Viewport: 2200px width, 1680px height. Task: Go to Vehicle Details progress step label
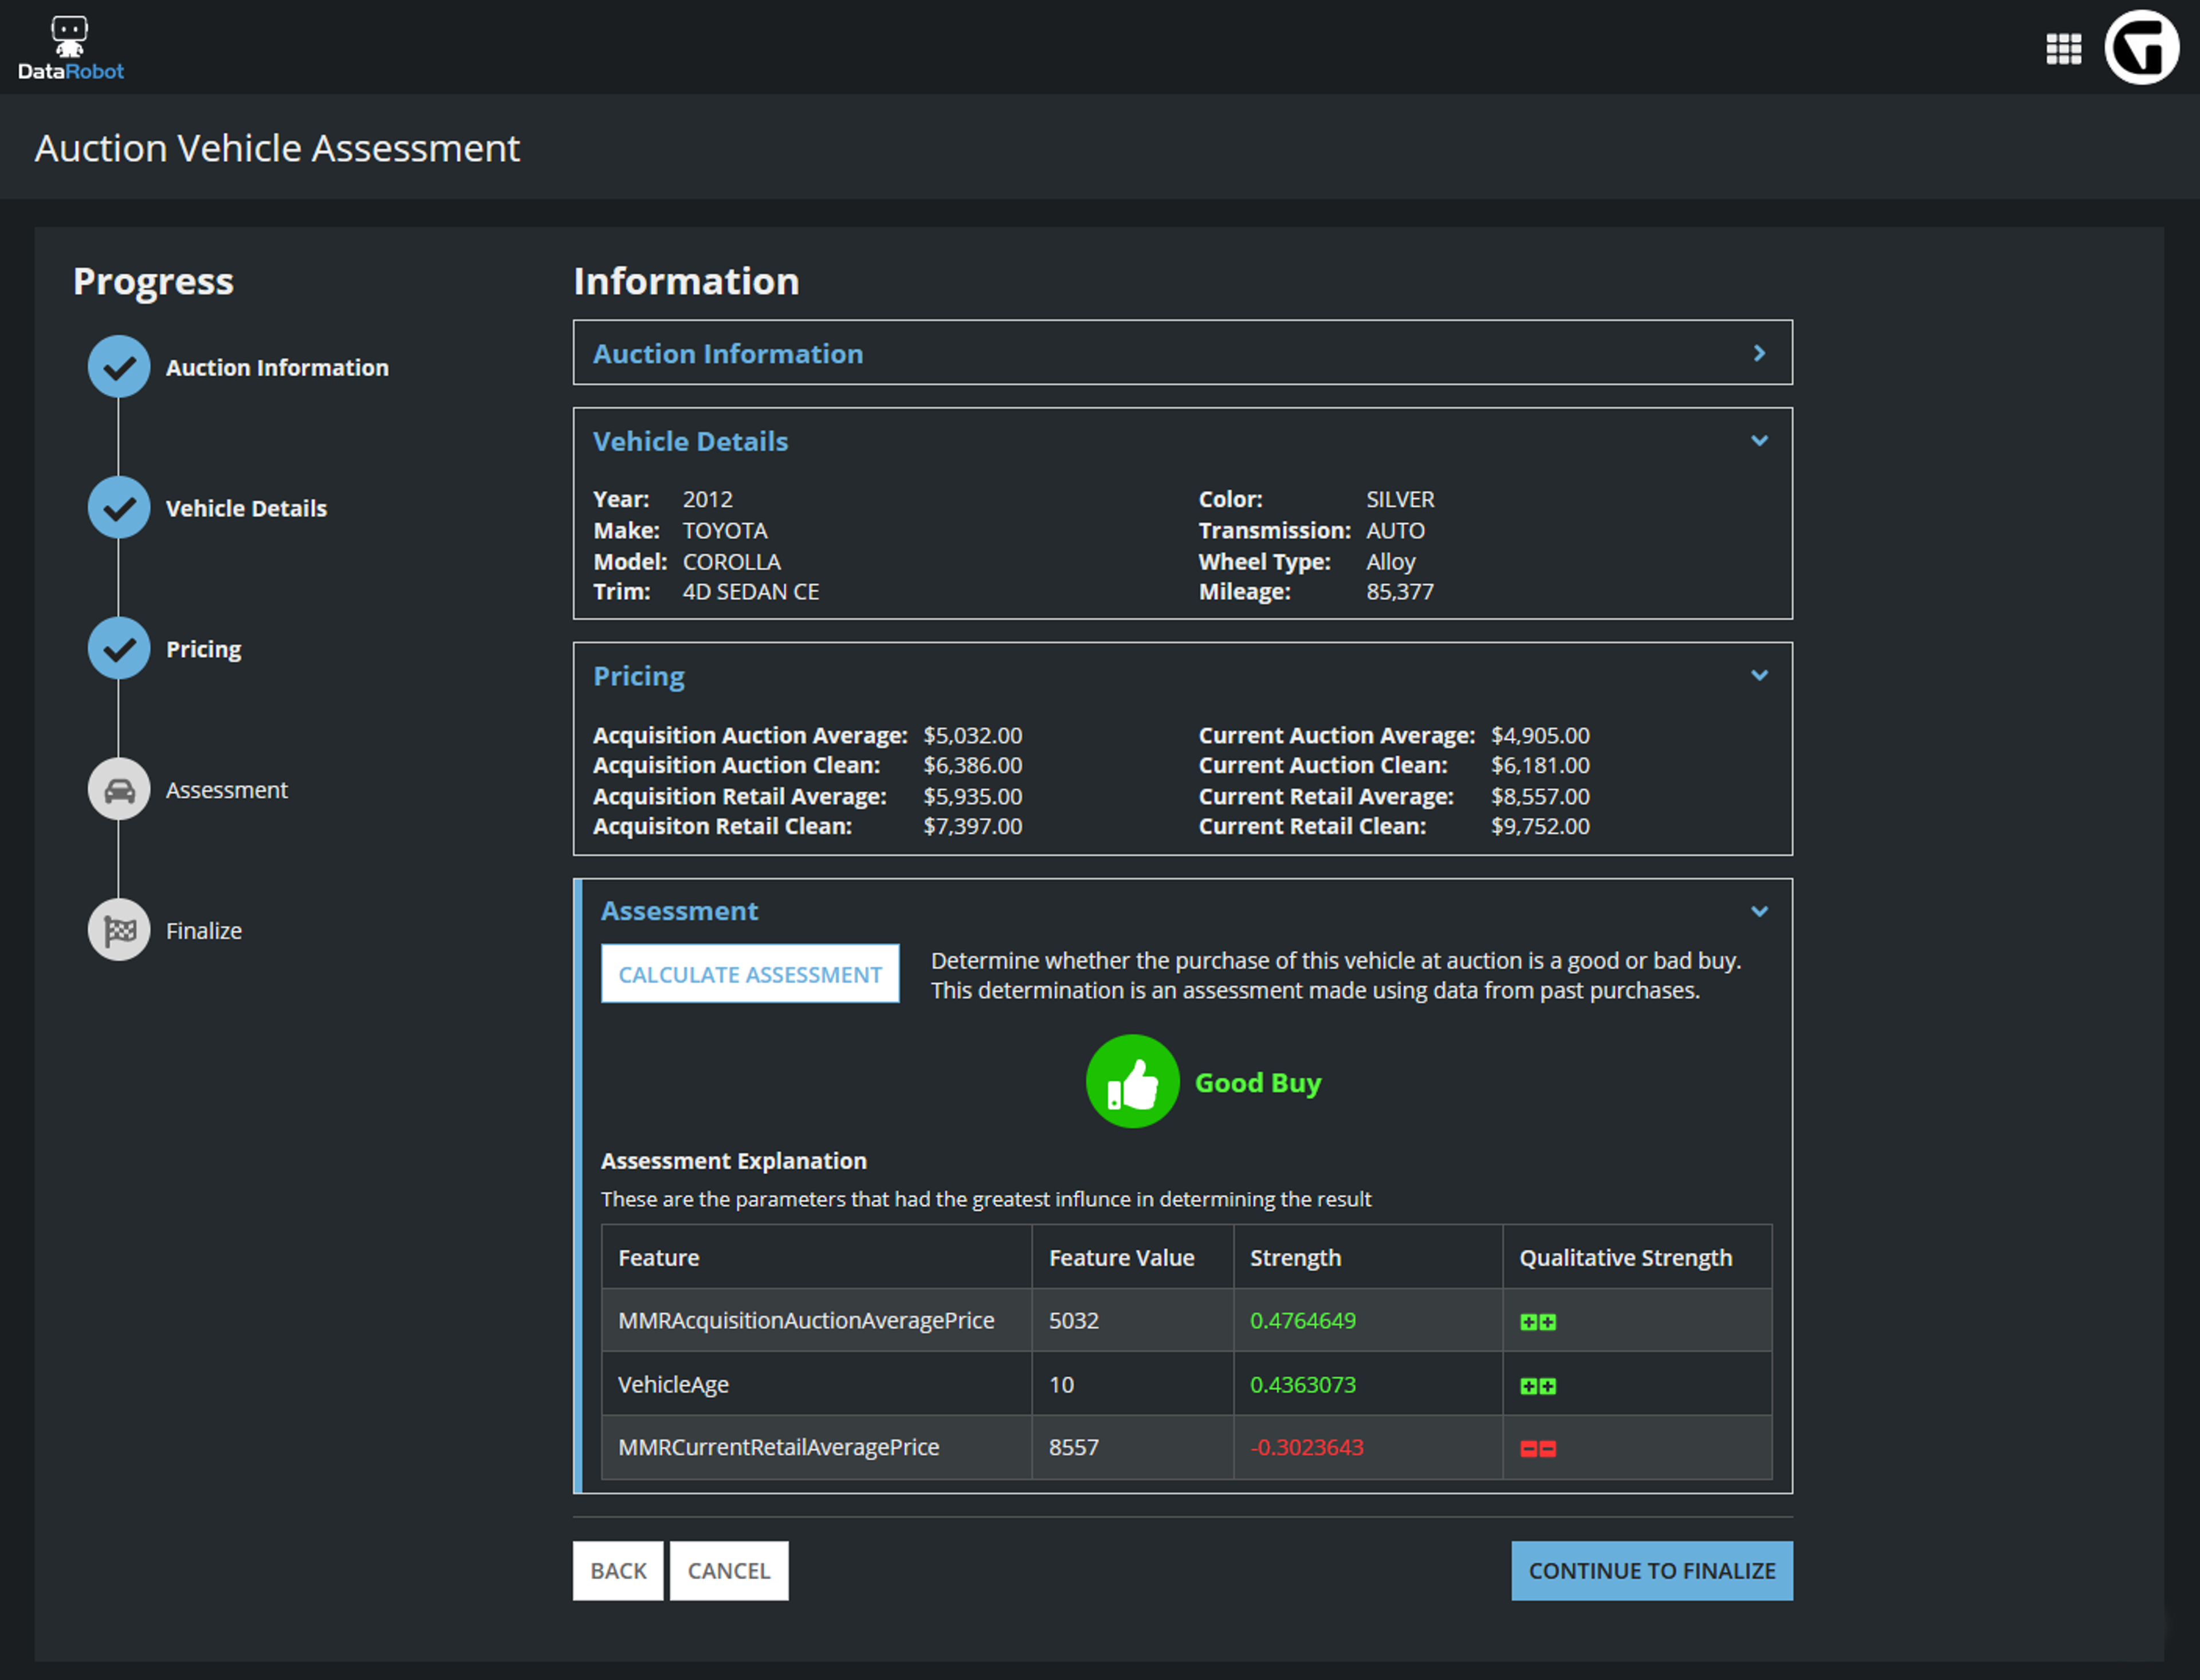coord(246,509)
